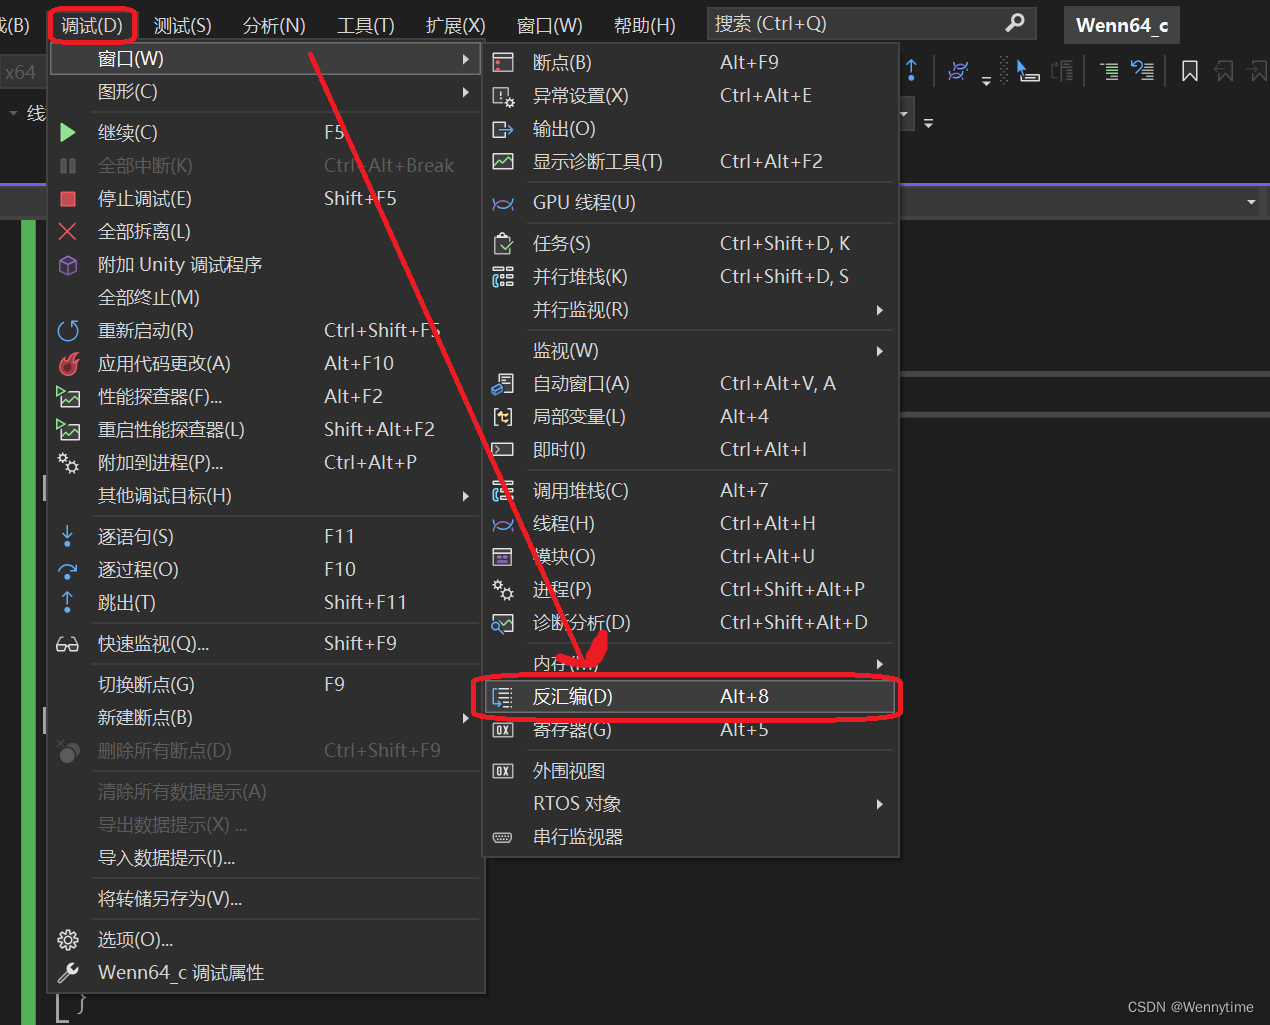Expand the 图形(C) submenu arrow
Viewport: 1270px width, 1025px height.
466,92
